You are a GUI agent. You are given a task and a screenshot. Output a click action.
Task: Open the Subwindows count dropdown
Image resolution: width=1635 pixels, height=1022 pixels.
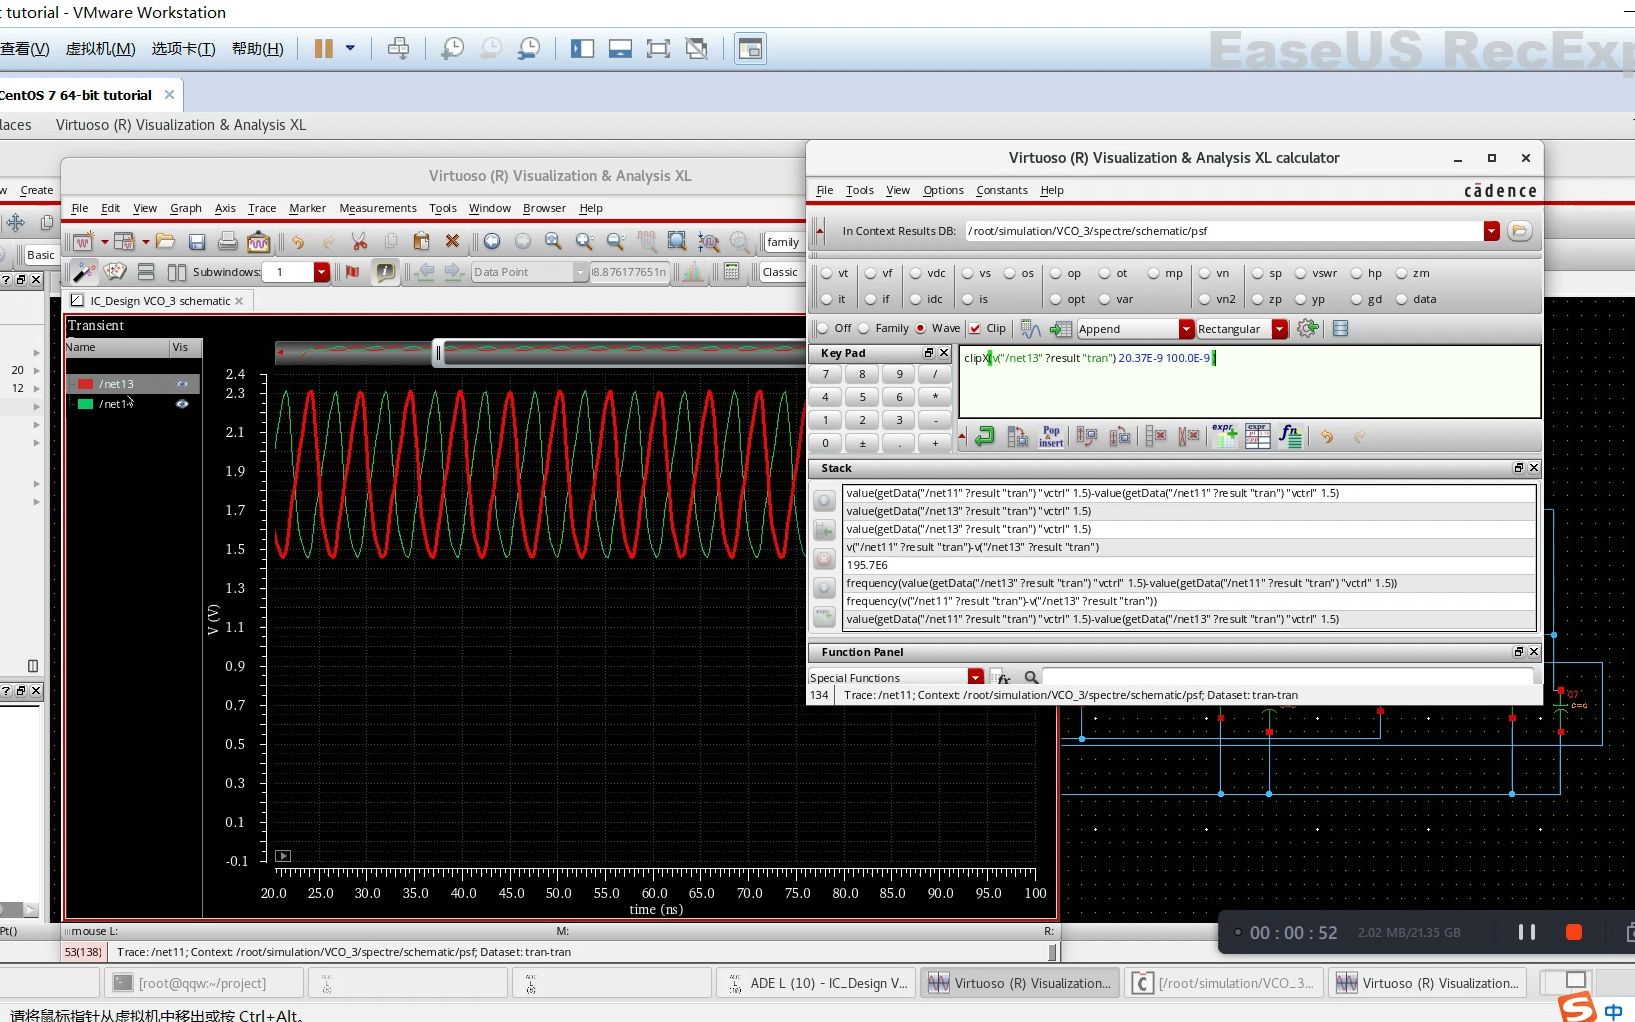click(321, 272)
